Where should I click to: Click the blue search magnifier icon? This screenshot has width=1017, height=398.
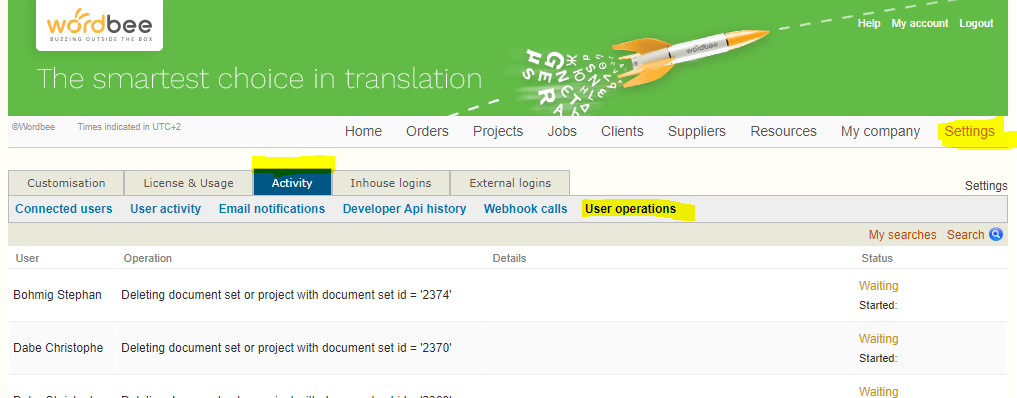996,235
